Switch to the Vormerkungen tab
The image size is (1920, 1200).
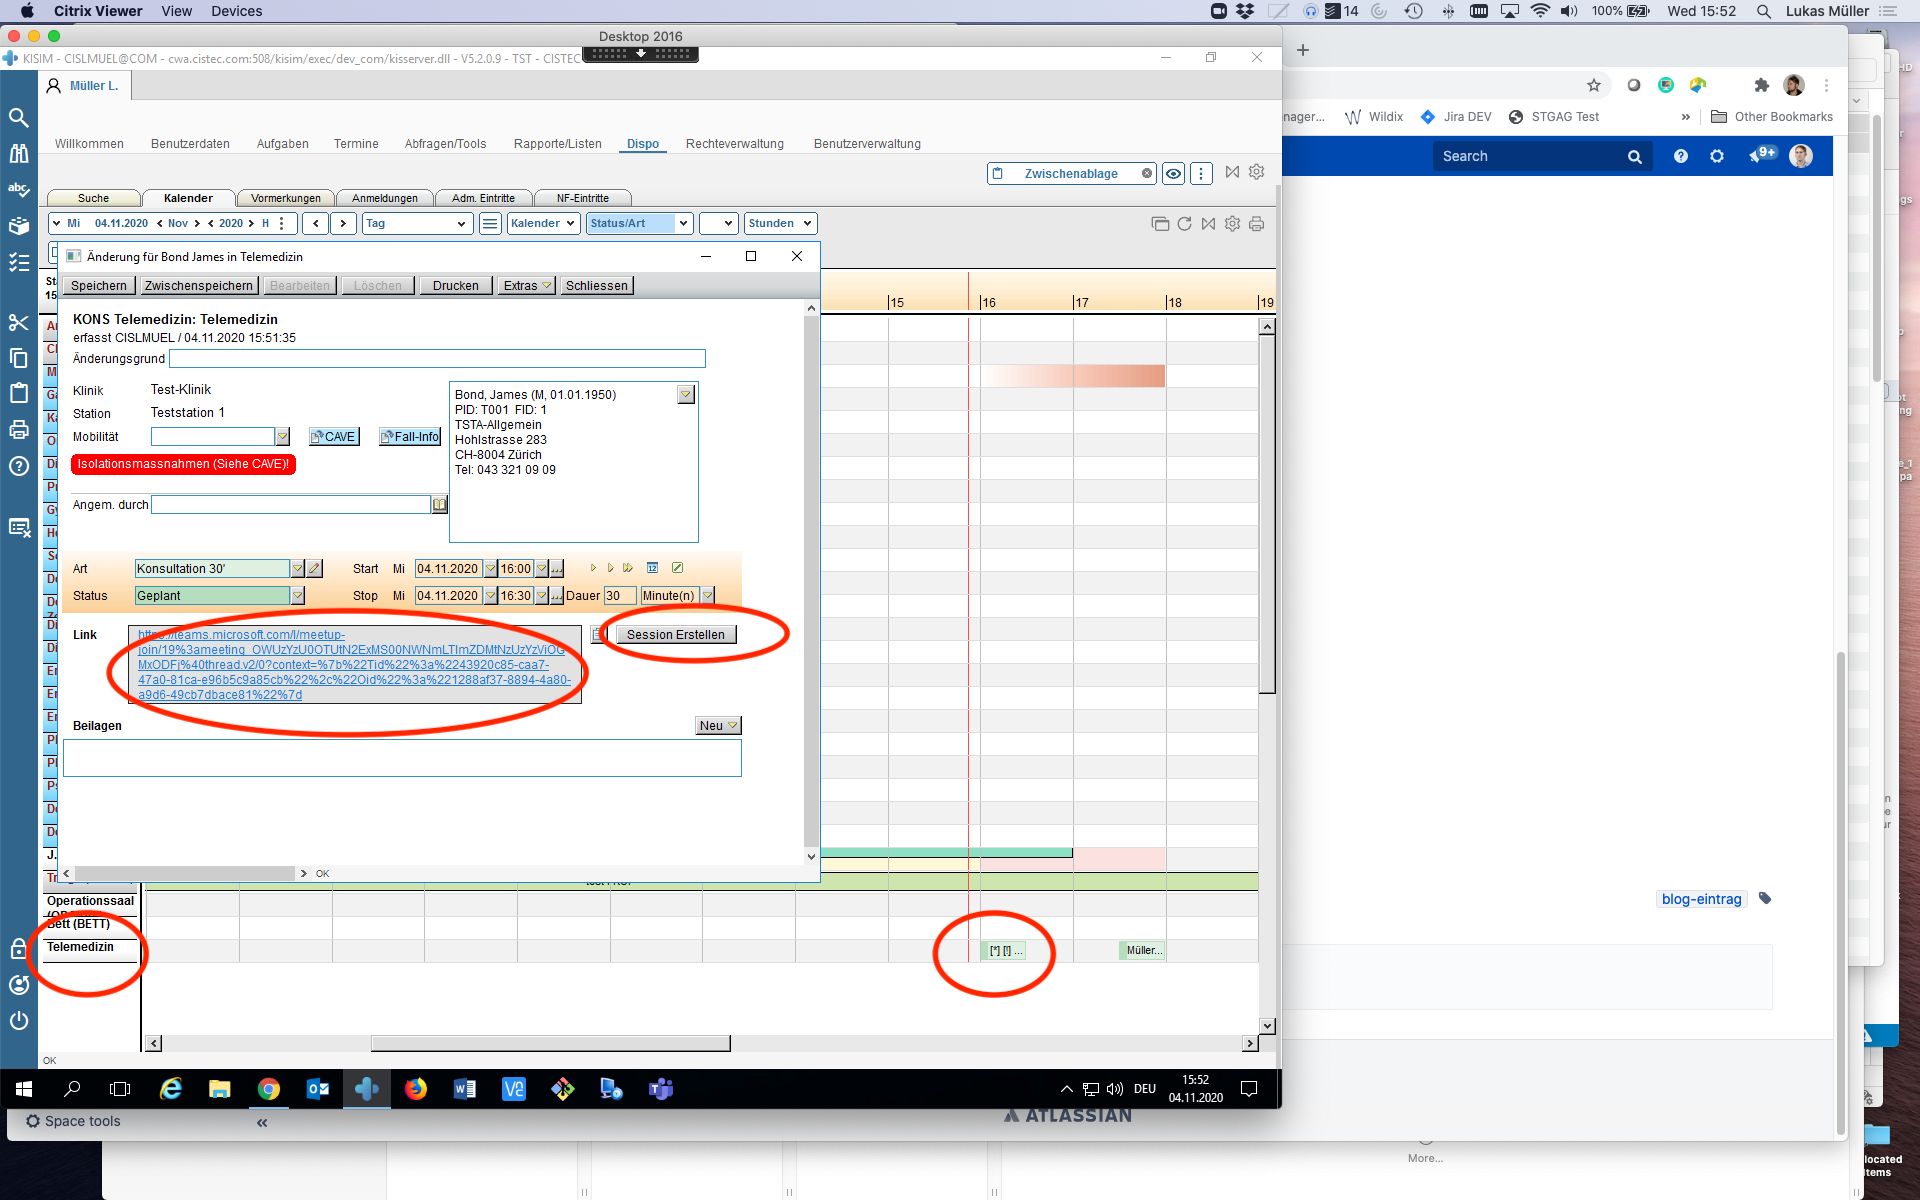point(286,198)
